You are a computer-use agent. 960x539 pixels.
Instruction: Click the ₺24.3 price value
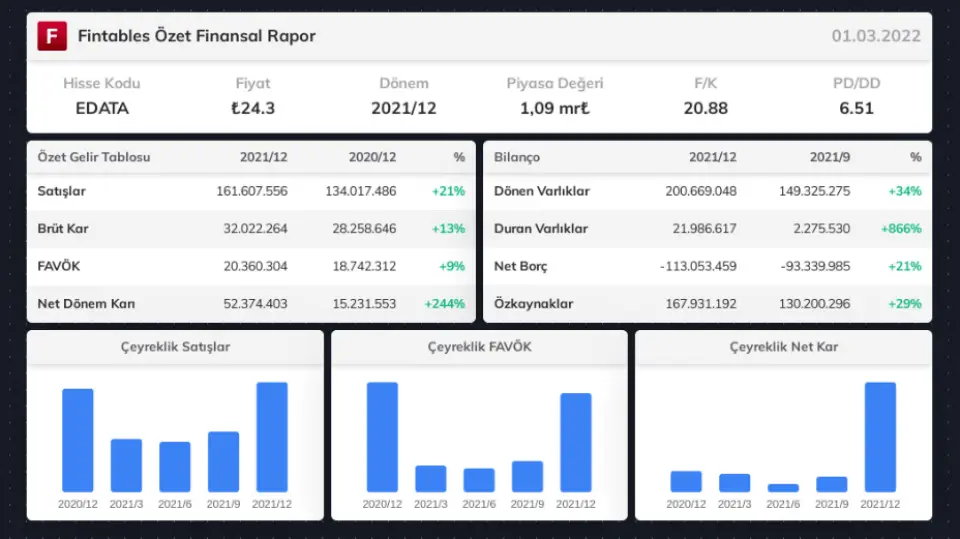253,108
